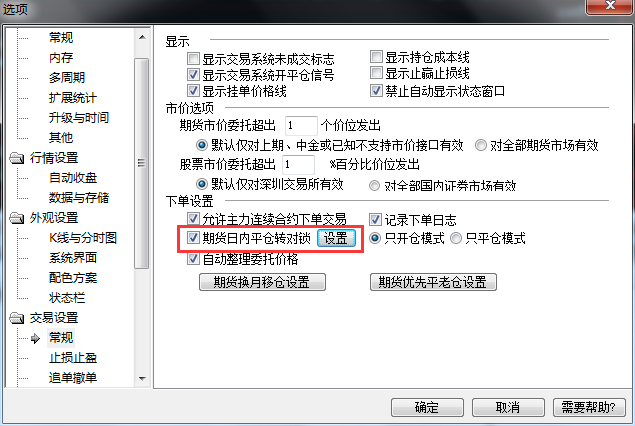Image resolution: width=635 pixels, height=426 pixels.
Task: Uncheck 期货日内平仓转对锁 option
Action: tap(193, 237)
